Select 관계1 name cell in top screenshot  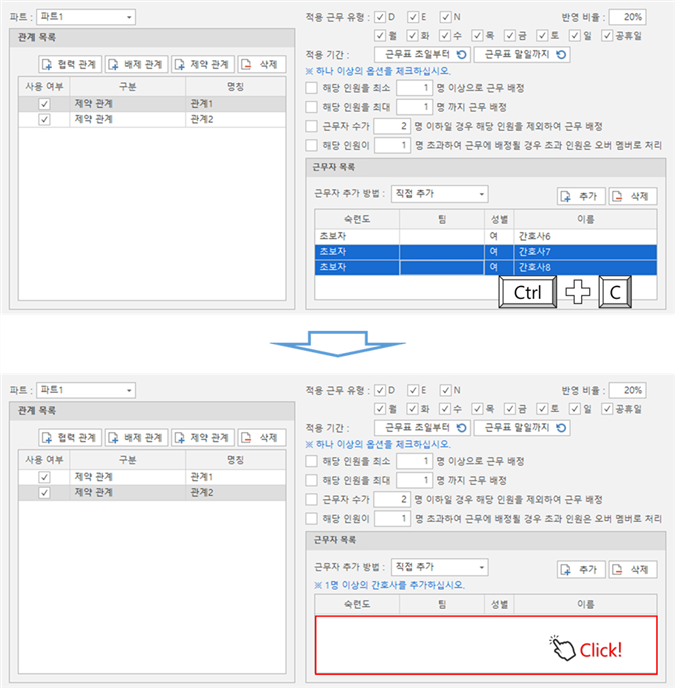[235, 104]
